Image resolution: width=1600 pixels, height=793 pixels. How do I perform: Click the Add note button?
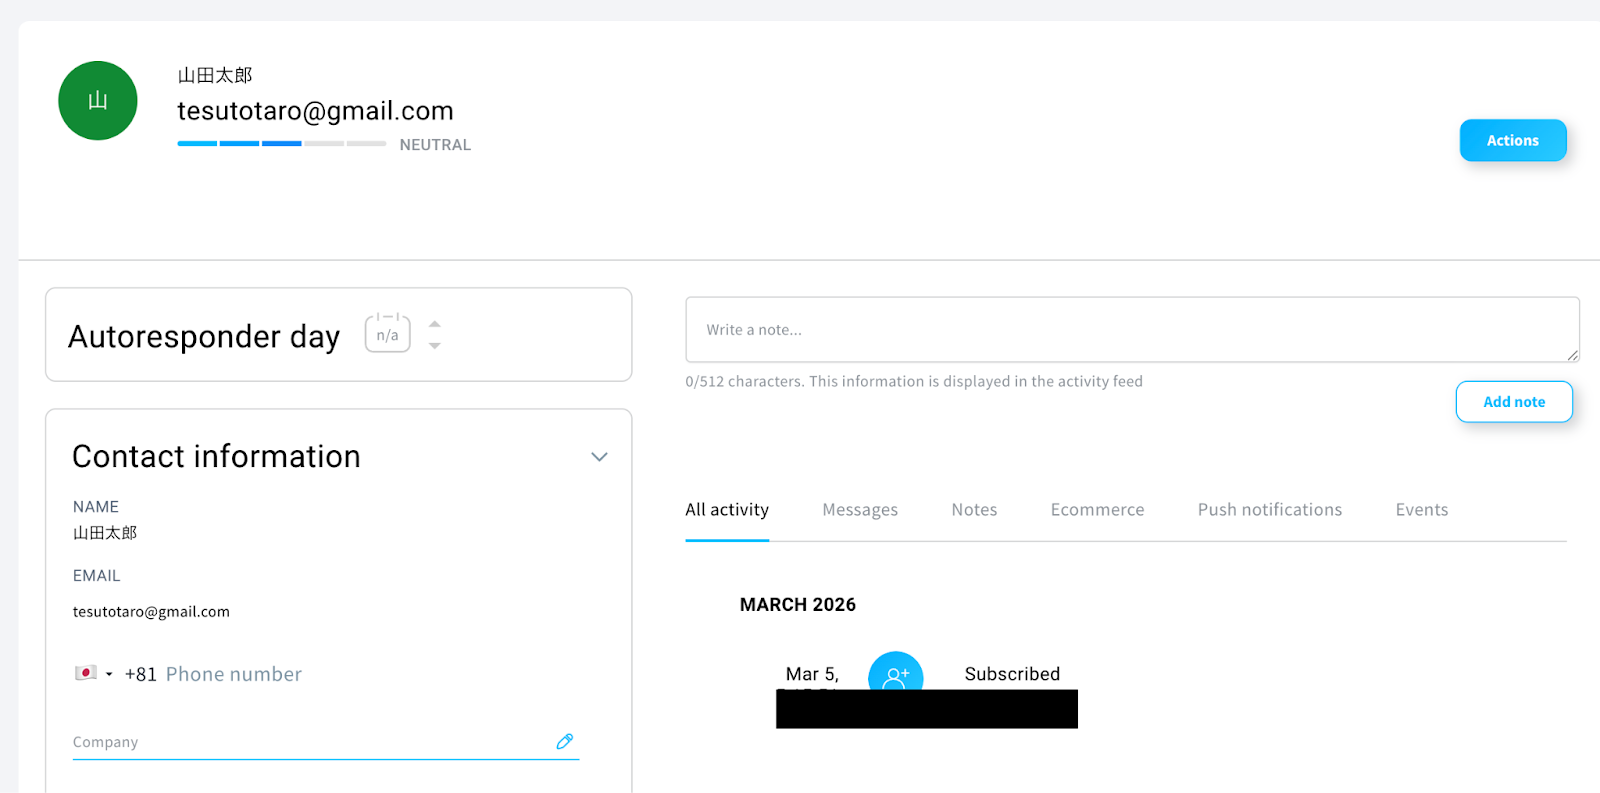[x=1513, y=402]
